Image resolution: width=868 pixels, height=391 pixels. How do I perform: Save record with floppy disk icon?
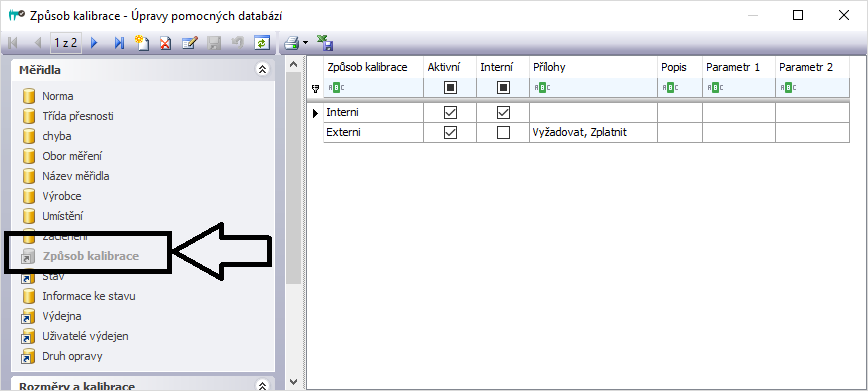tap(214, 43)
